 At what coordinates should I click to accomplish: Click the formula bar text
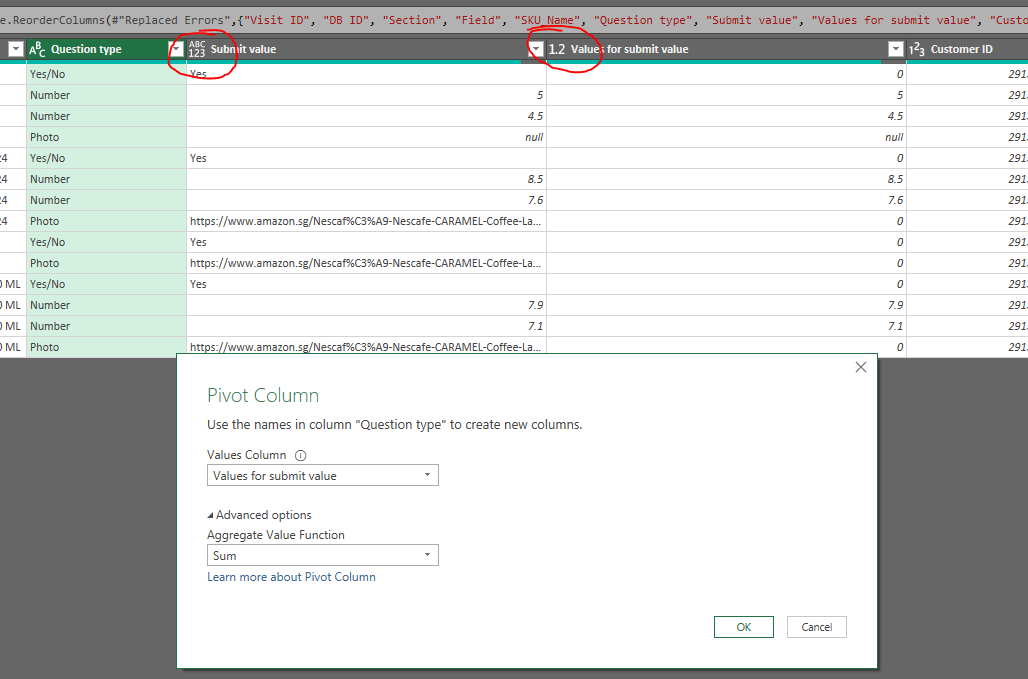click(x=514, y=20)
